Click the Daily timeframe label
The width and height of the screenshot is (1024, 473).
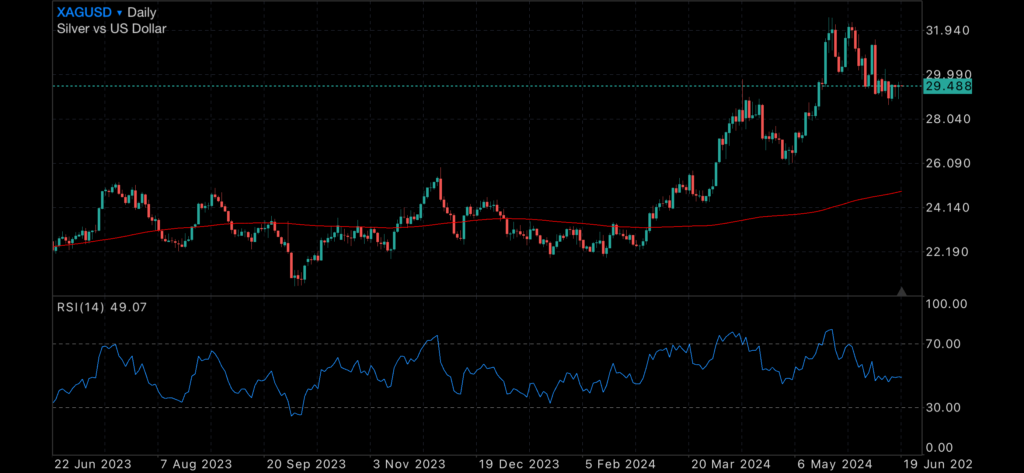tap(141, 12)
